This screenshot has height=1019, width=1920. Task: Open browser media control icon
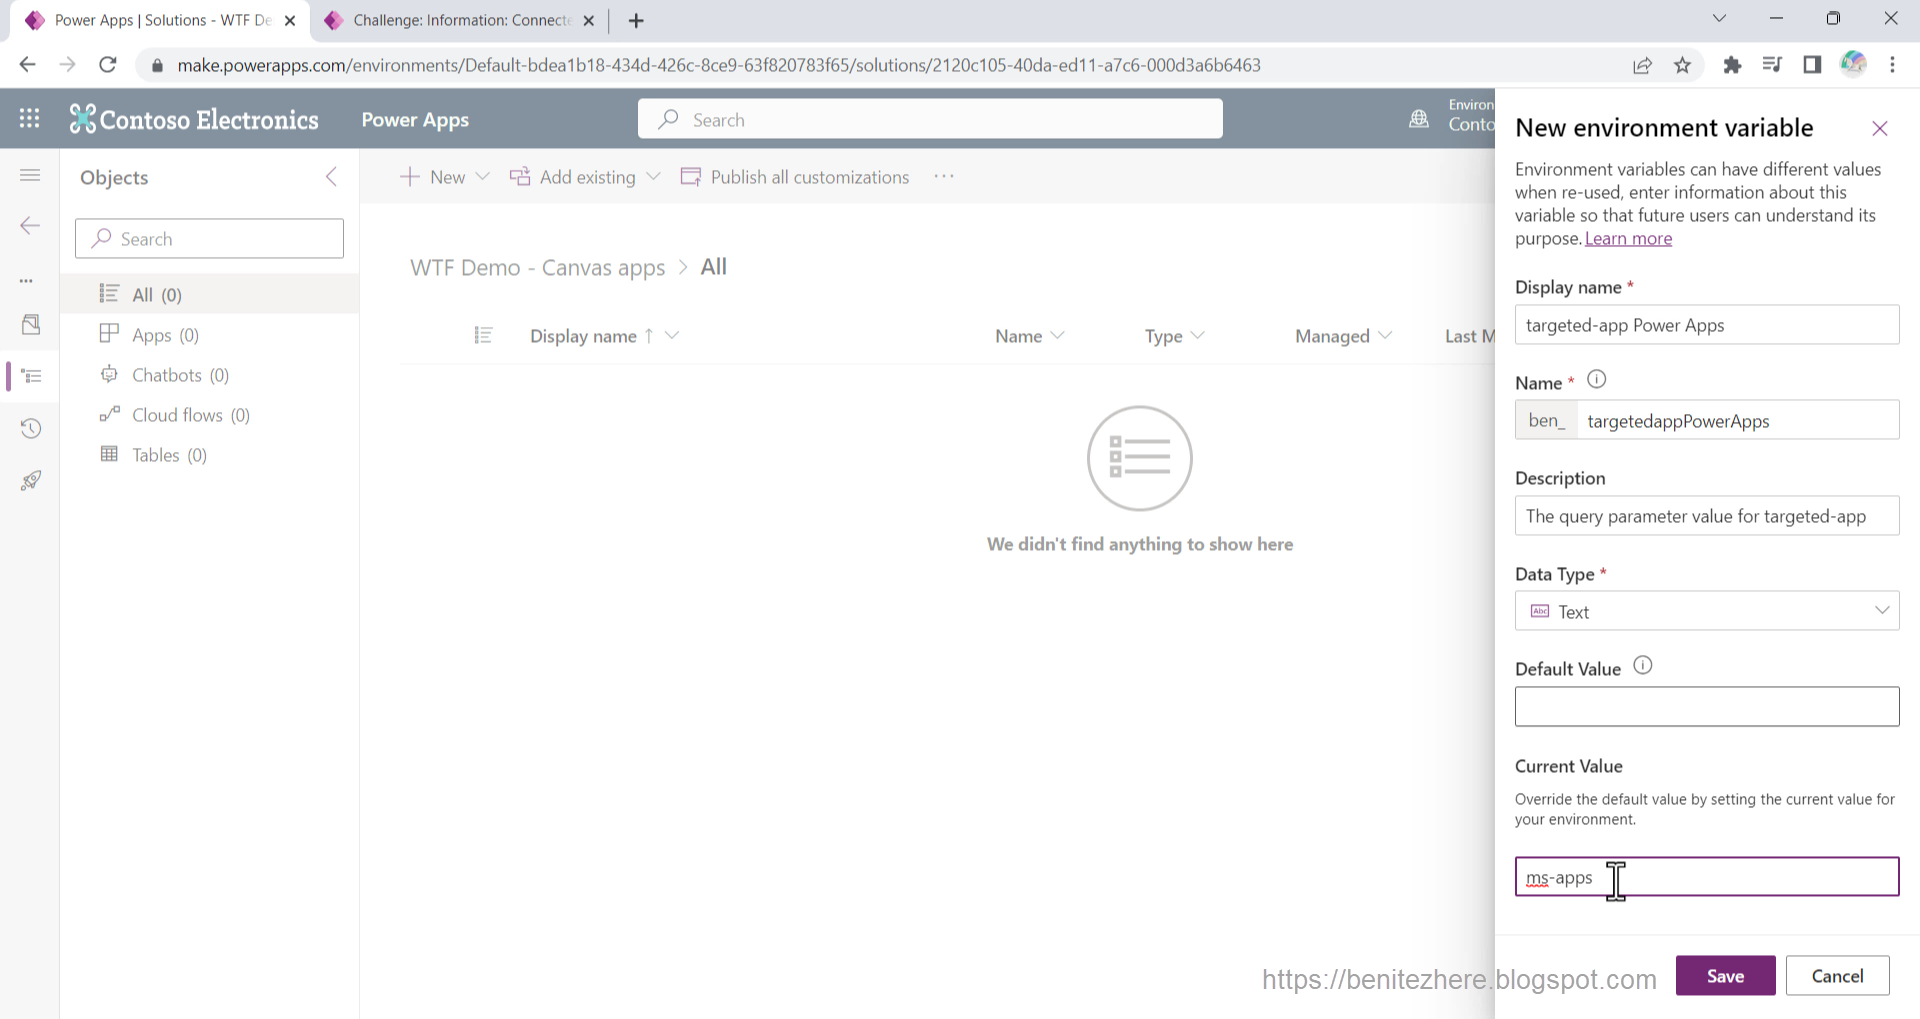(x=1772, y=65)
